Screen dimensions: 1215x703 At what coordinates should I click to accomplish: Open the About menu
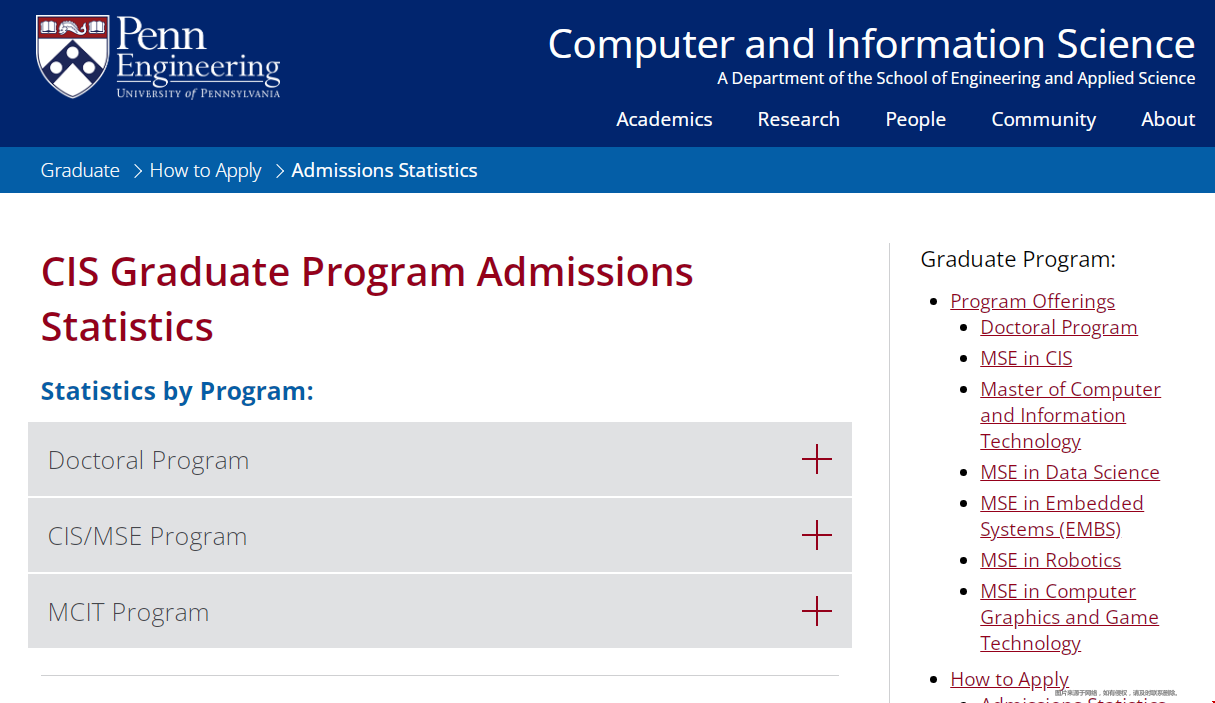[1168, 119]
